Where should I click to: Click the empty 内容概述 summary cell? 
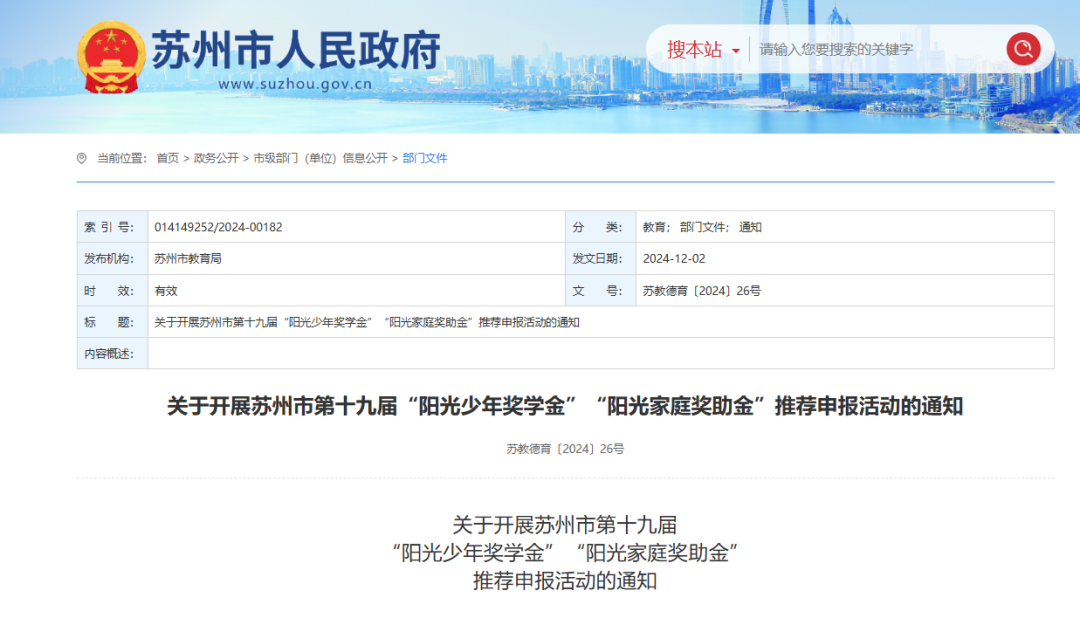click(600, 353)
